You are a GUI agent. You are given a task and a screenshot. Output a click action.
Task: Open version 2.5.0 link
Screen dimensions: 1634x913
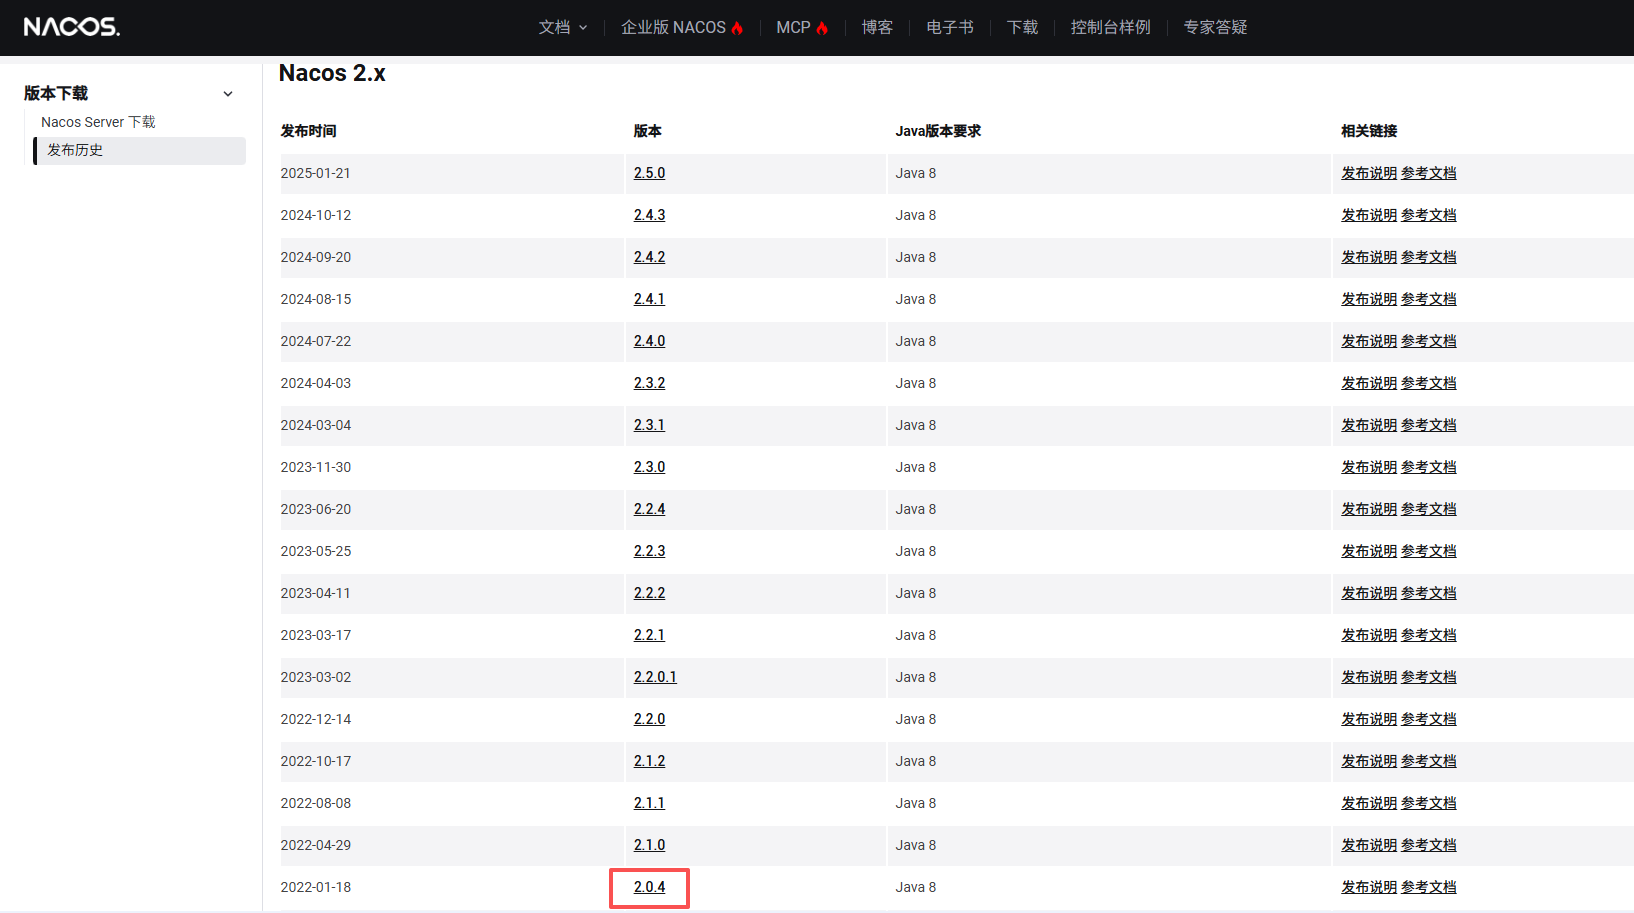(x=649, y=173)
